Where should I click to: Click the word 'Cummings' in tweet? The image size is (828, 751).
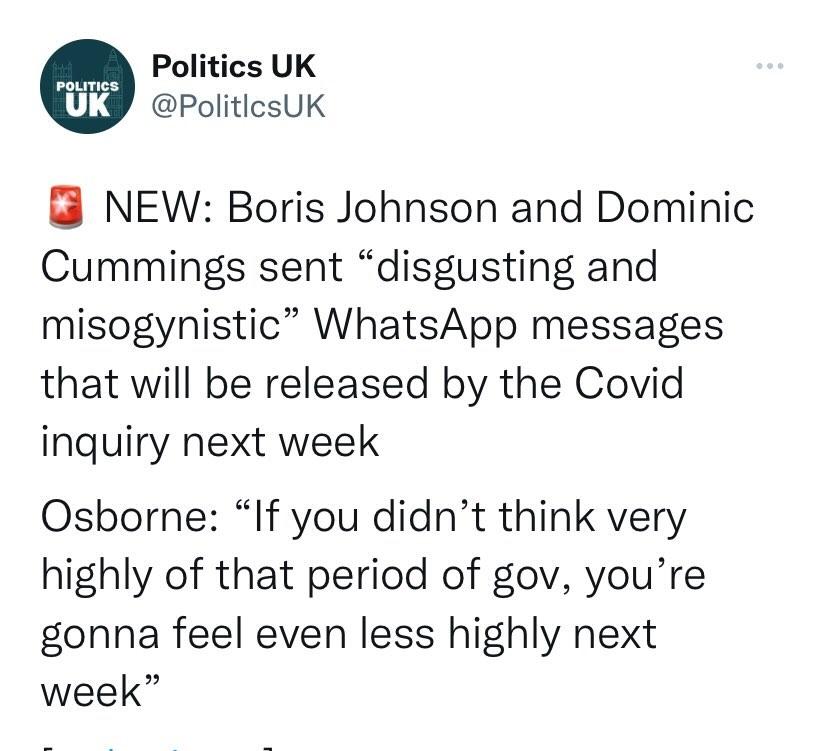coord(143,268)
